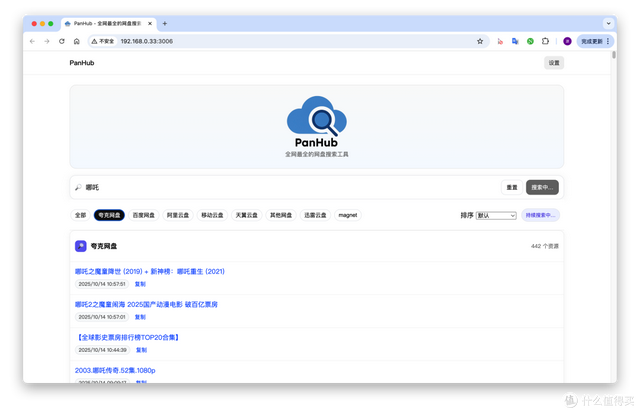
Task: Select the 全部 filter tab
Action: pos(80,215)
